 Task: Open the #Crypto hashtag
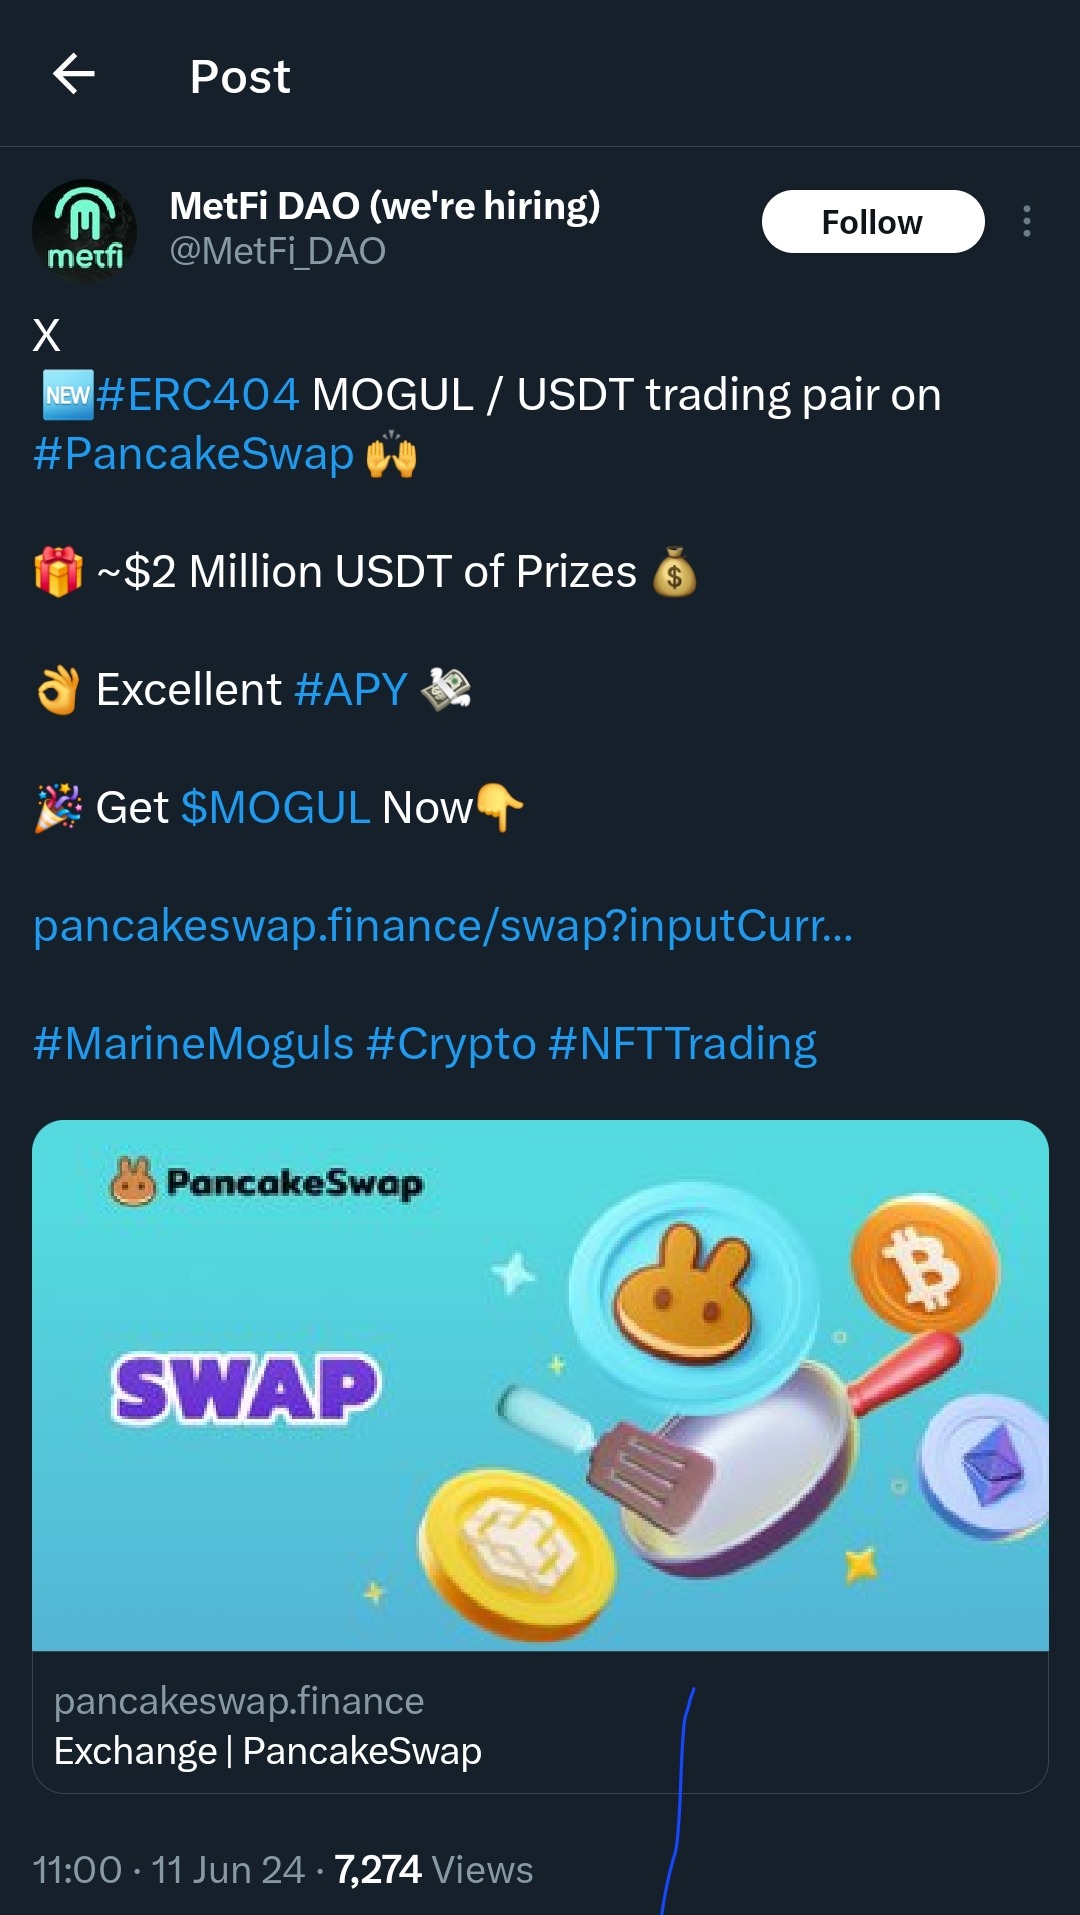(451, 1044)
